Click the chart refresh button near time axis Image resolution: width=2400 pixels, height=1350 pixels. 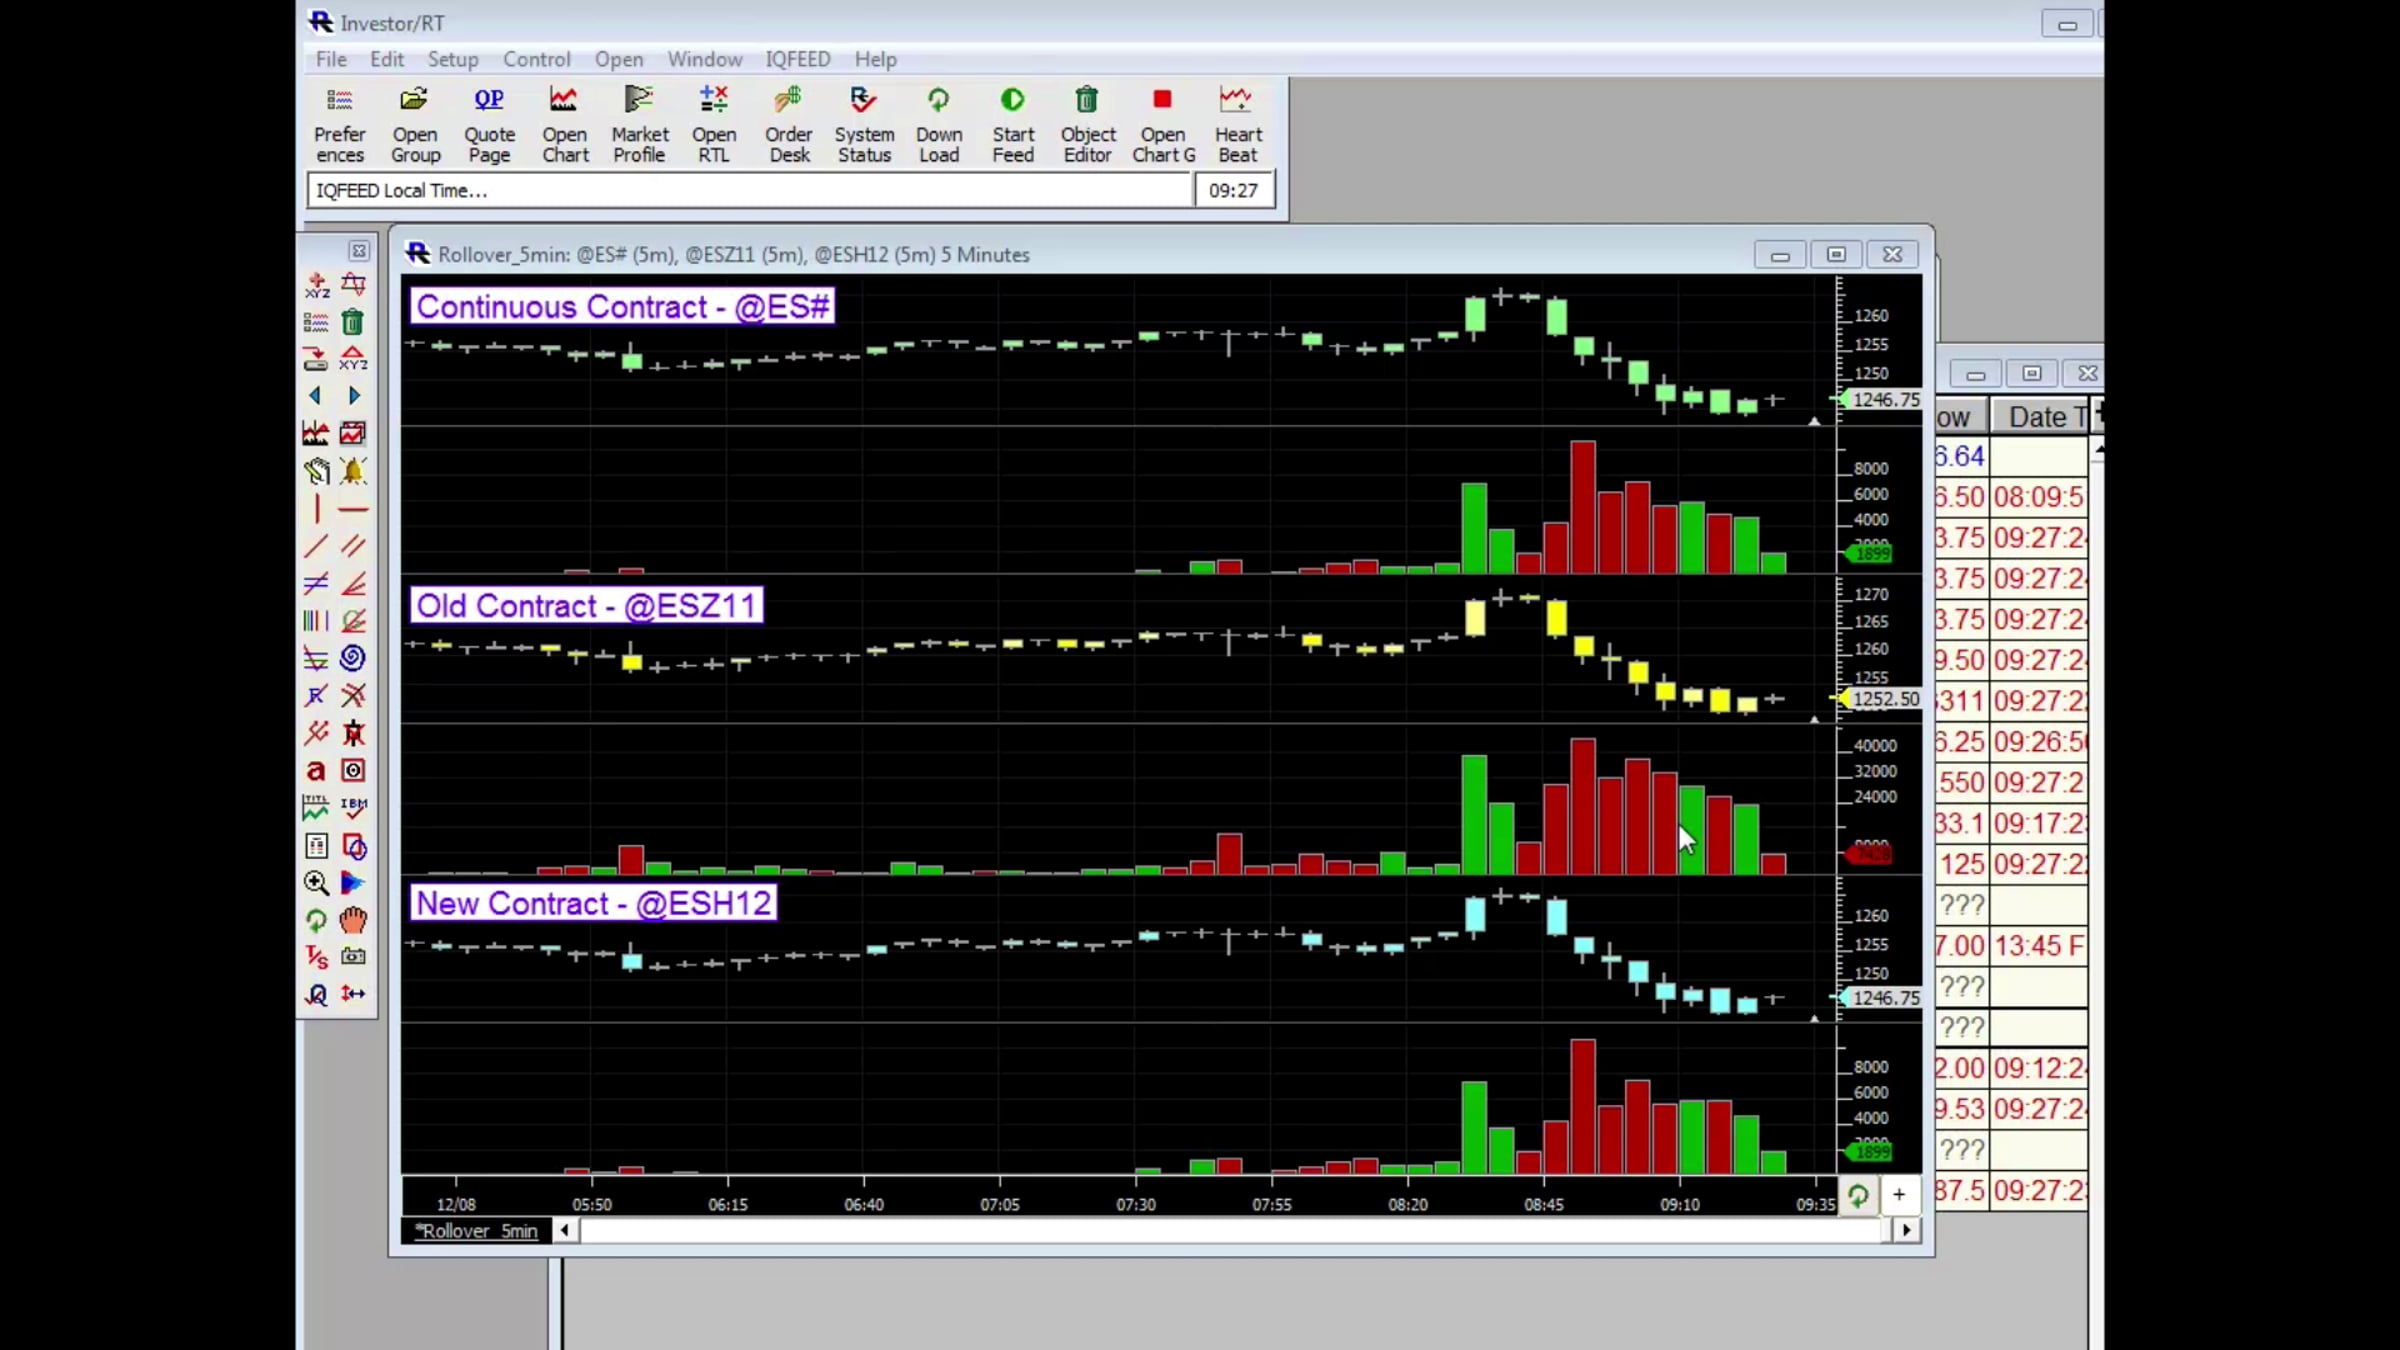tap(1858, 1195)
